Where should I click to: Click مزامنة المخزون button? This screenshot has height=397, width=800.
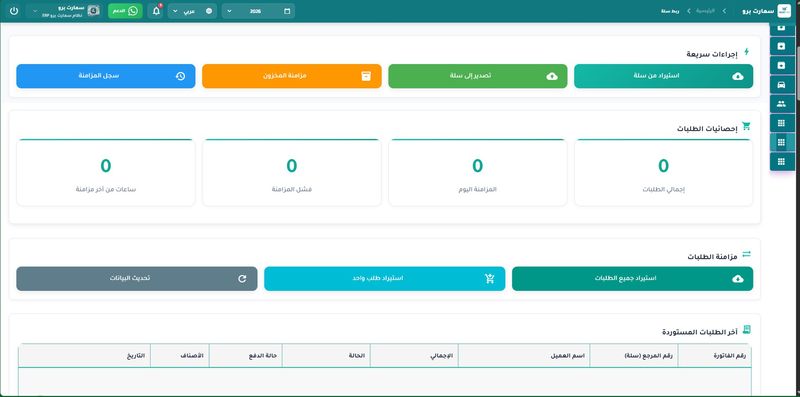(x=292, y=76)
